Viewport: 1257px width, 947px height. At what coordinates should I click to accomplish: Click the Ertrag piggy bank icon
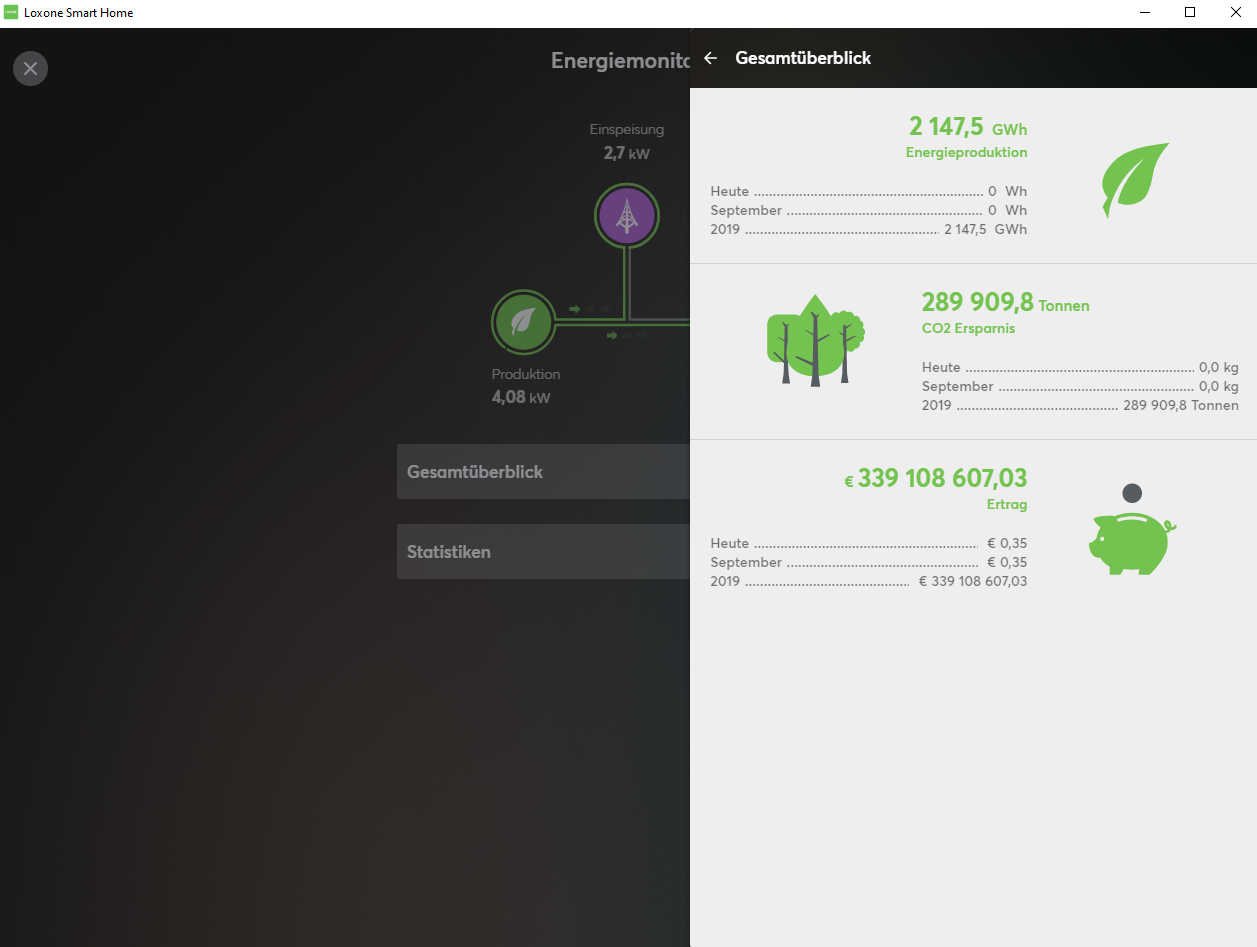tap(1132, 531)
